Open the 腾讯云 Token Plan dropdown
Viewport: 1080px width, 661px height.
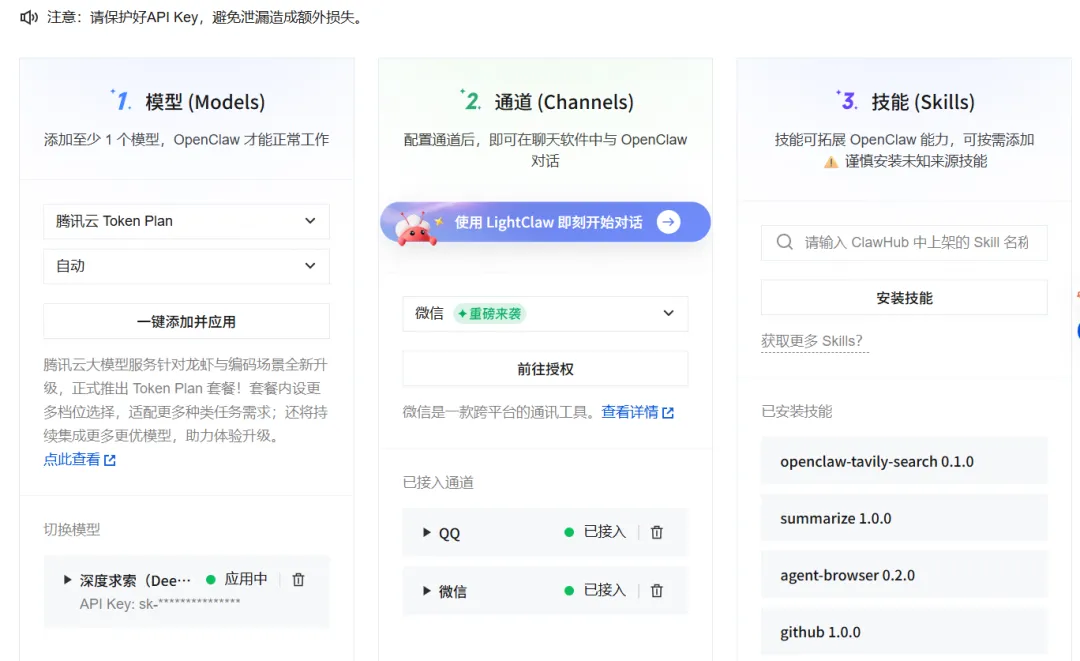[x=187, y=221]
